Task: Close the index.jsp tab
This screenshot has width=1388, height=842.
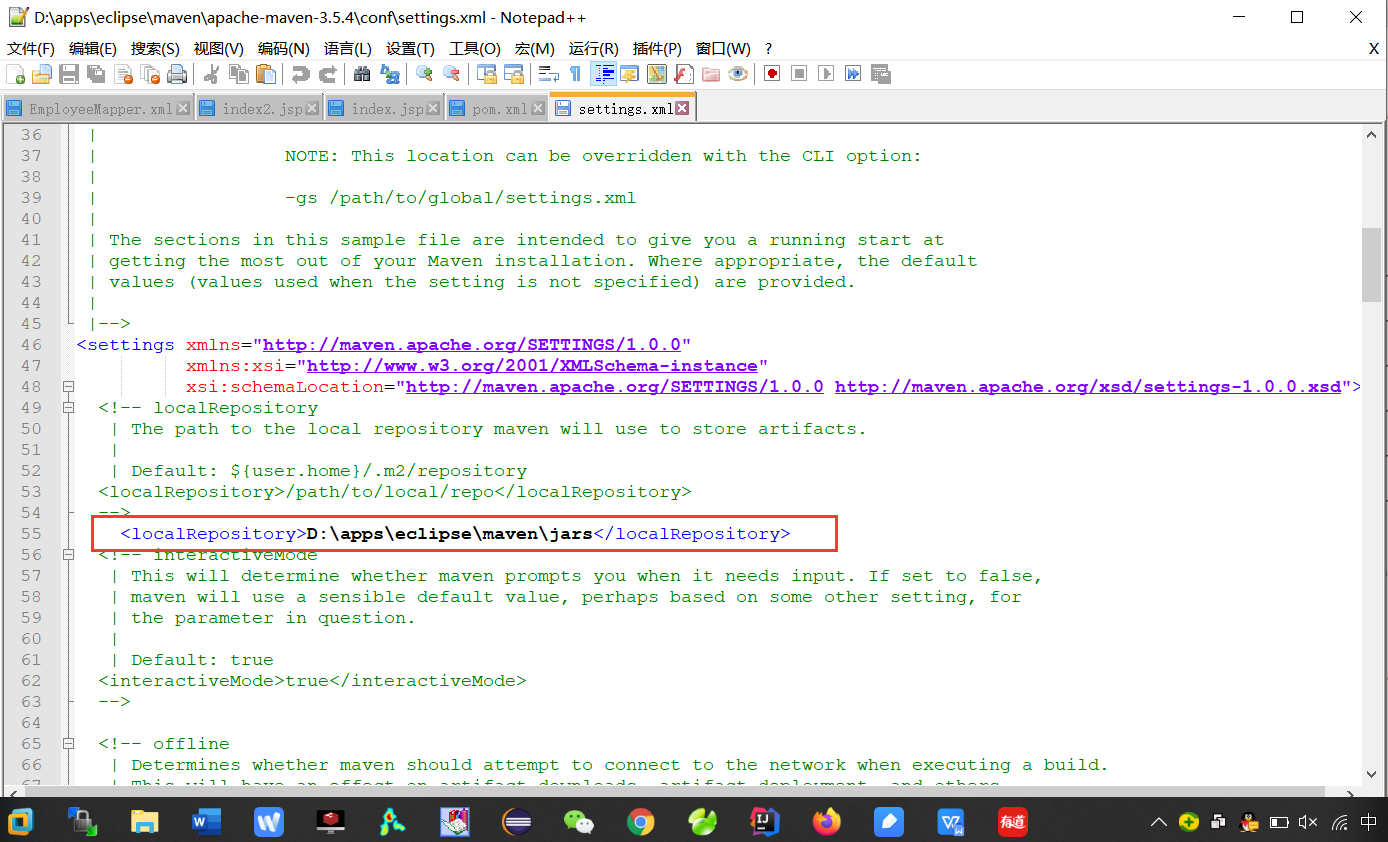Action: point(433,109)
